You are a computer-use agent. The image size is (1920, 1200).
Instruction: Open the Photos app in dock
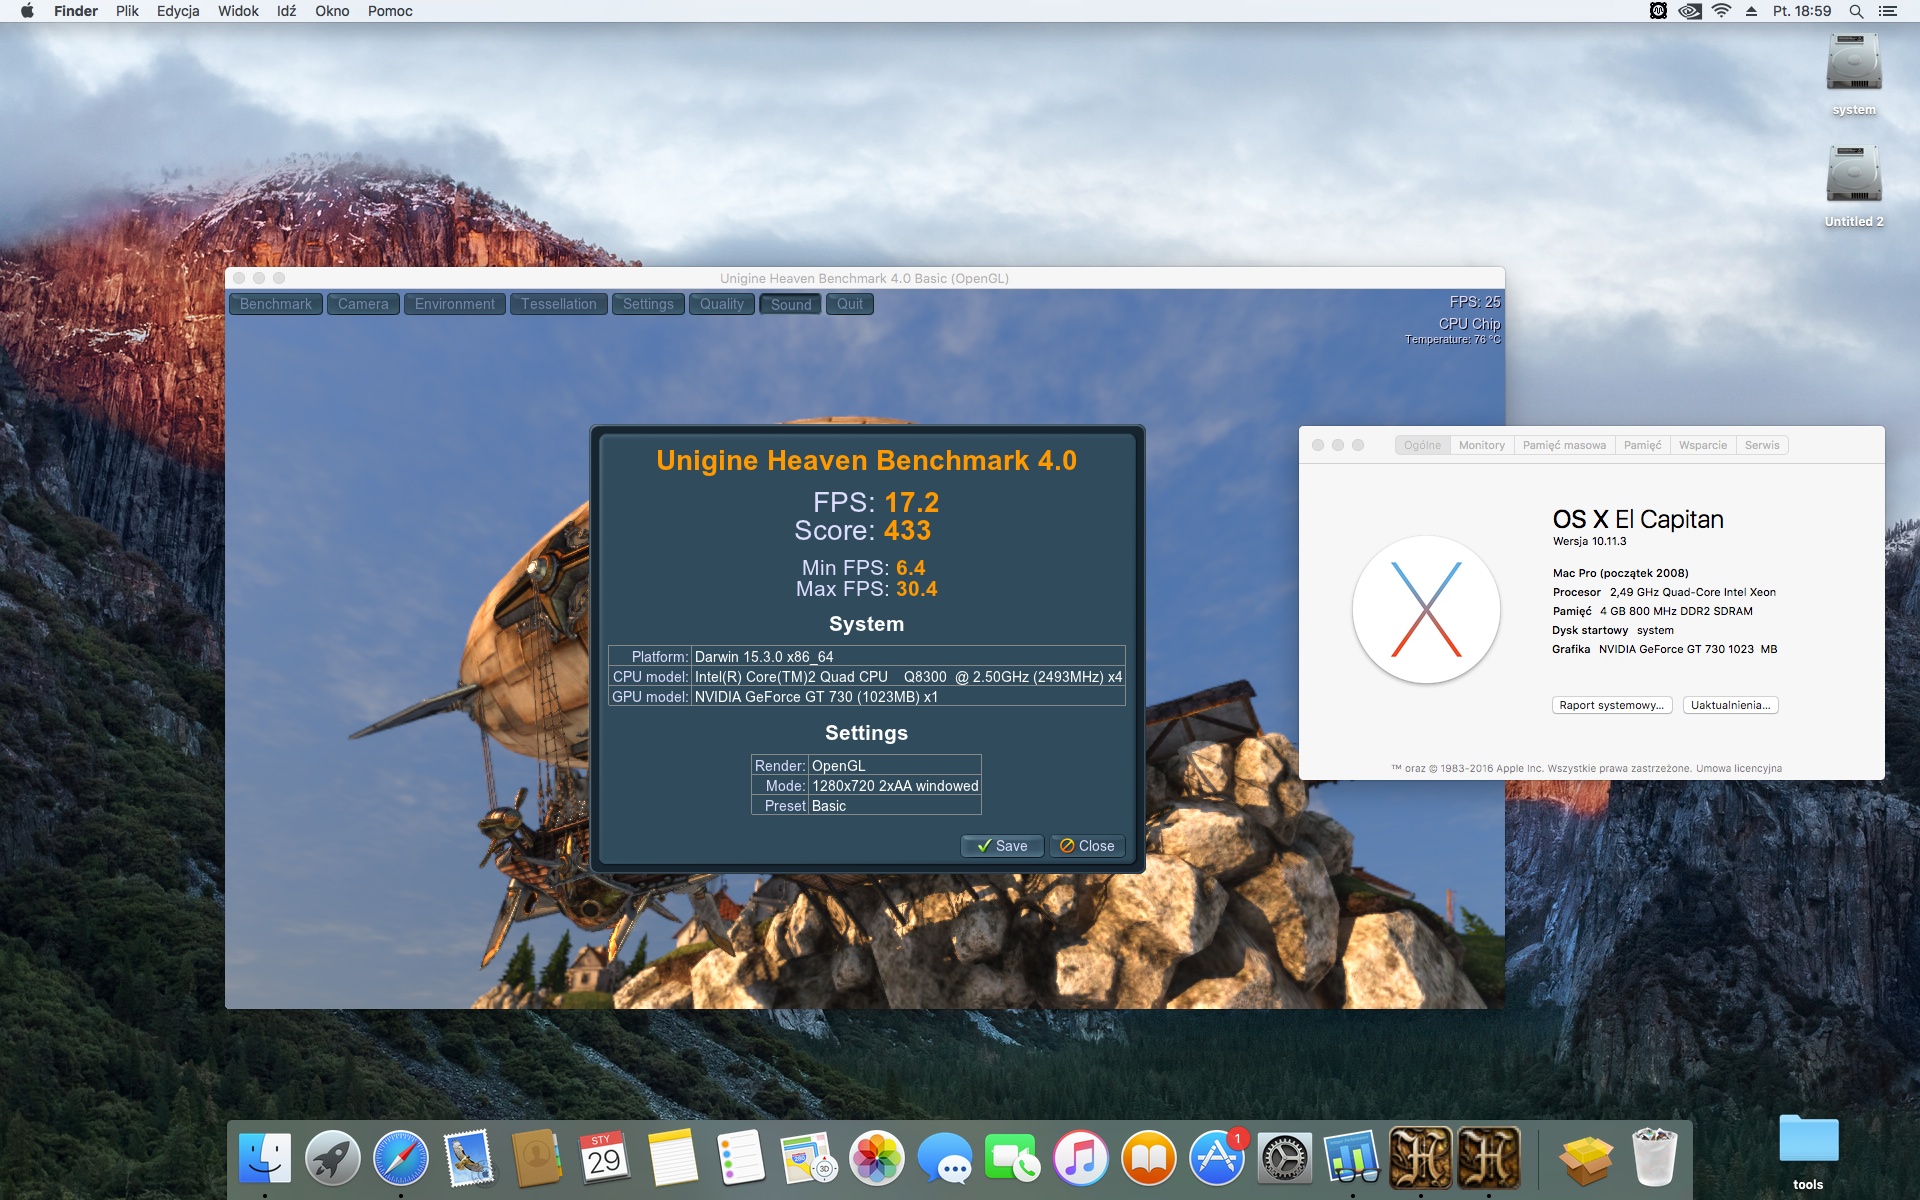(877, 1158)
